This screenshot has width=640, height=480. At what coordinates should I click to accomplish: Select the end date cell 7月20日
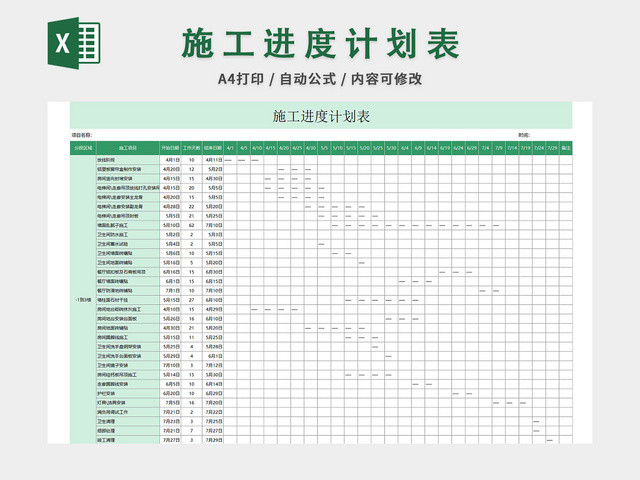213,403
